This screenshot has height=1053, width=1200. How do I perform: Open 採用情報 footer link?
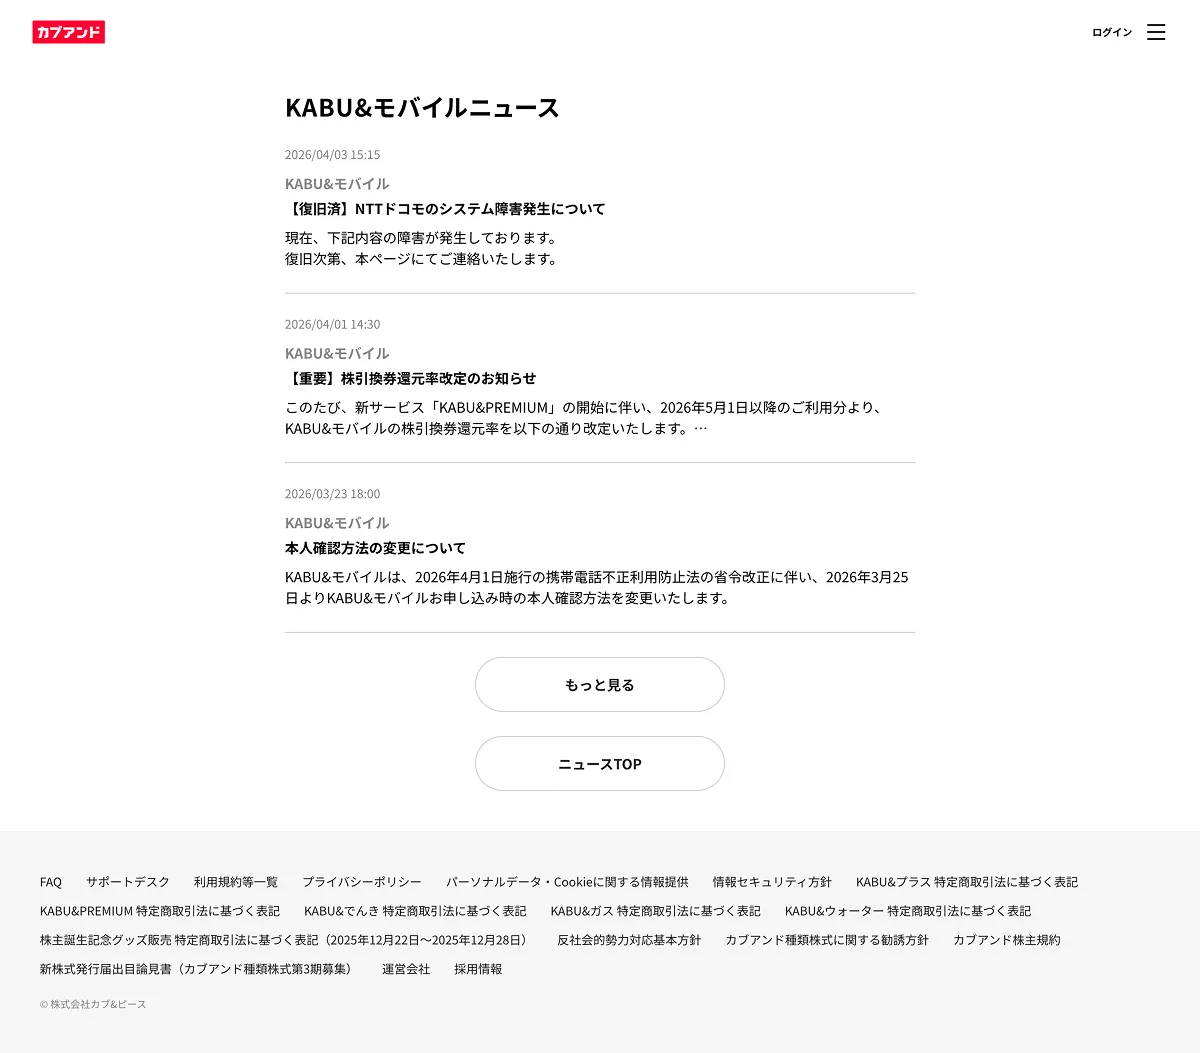[478, 969]
